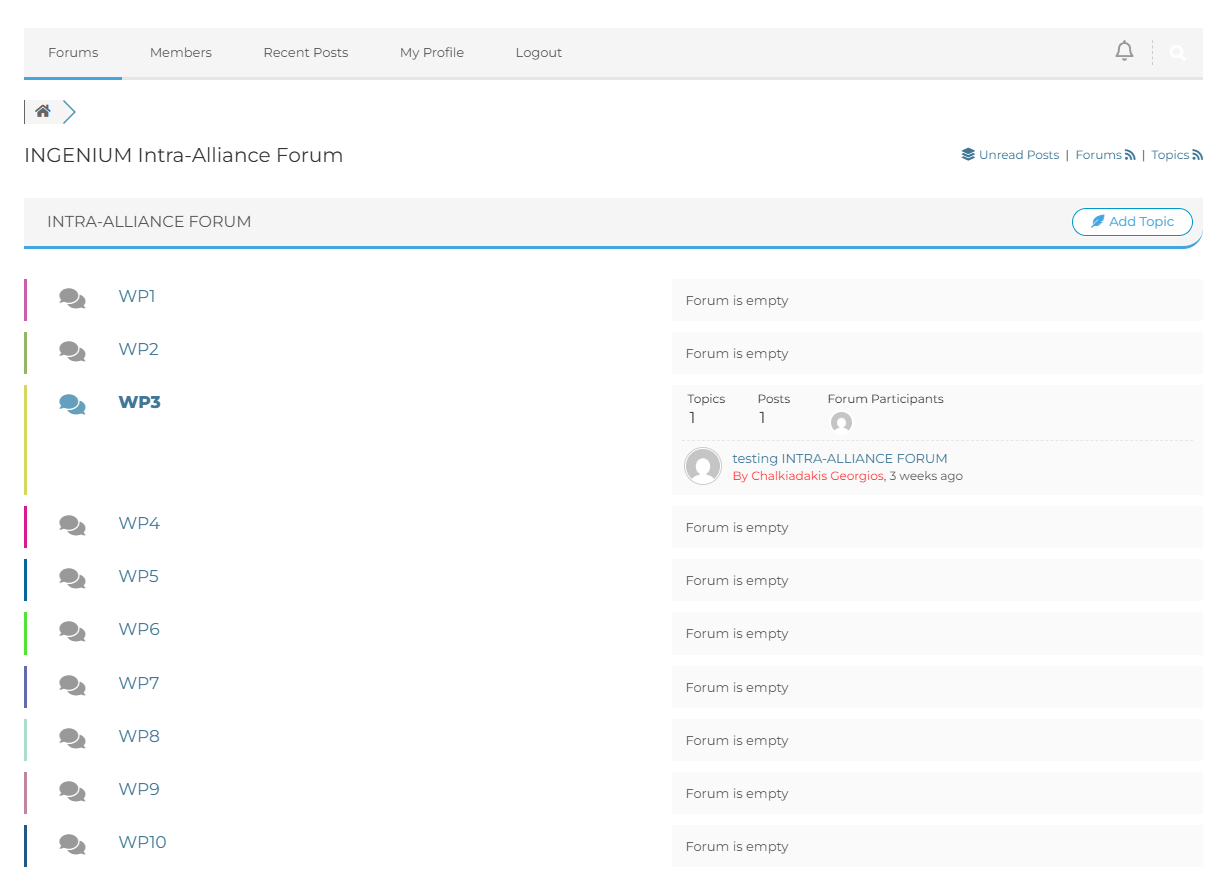Click Logout in the navigation bar
Image resolution: width=1223 pixels, height=889 pixels.
click(x=538, y=52)
